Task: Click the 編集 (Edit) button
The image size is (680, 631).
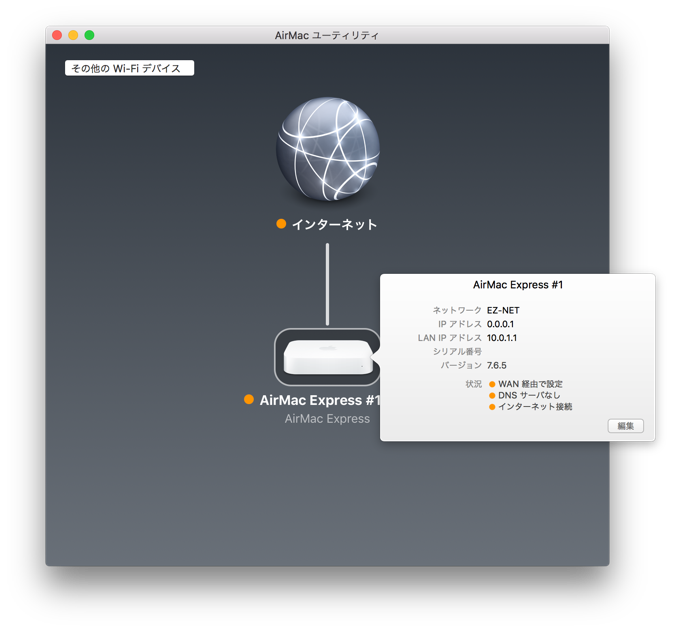Action: [x=625, y=426]
